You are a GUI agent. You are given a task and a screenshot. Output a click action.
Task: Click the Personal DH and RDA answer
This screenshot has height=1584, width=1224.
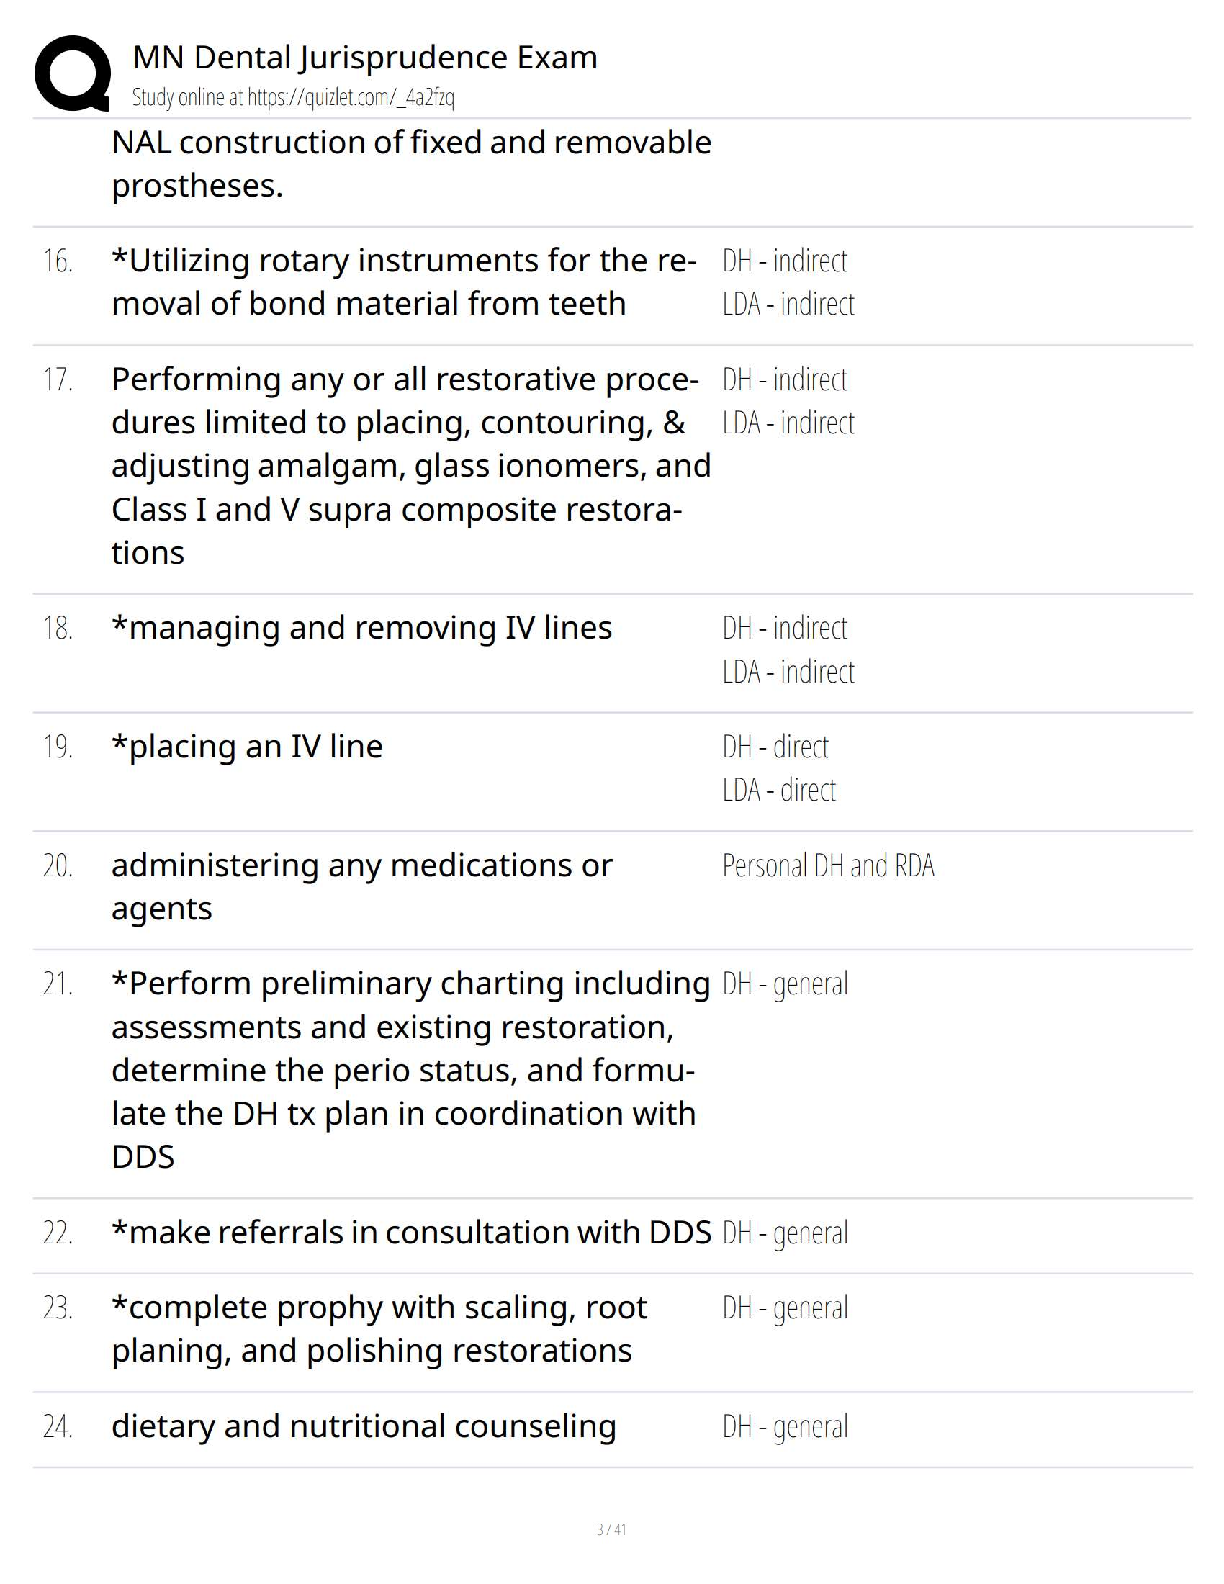(828, 866)
